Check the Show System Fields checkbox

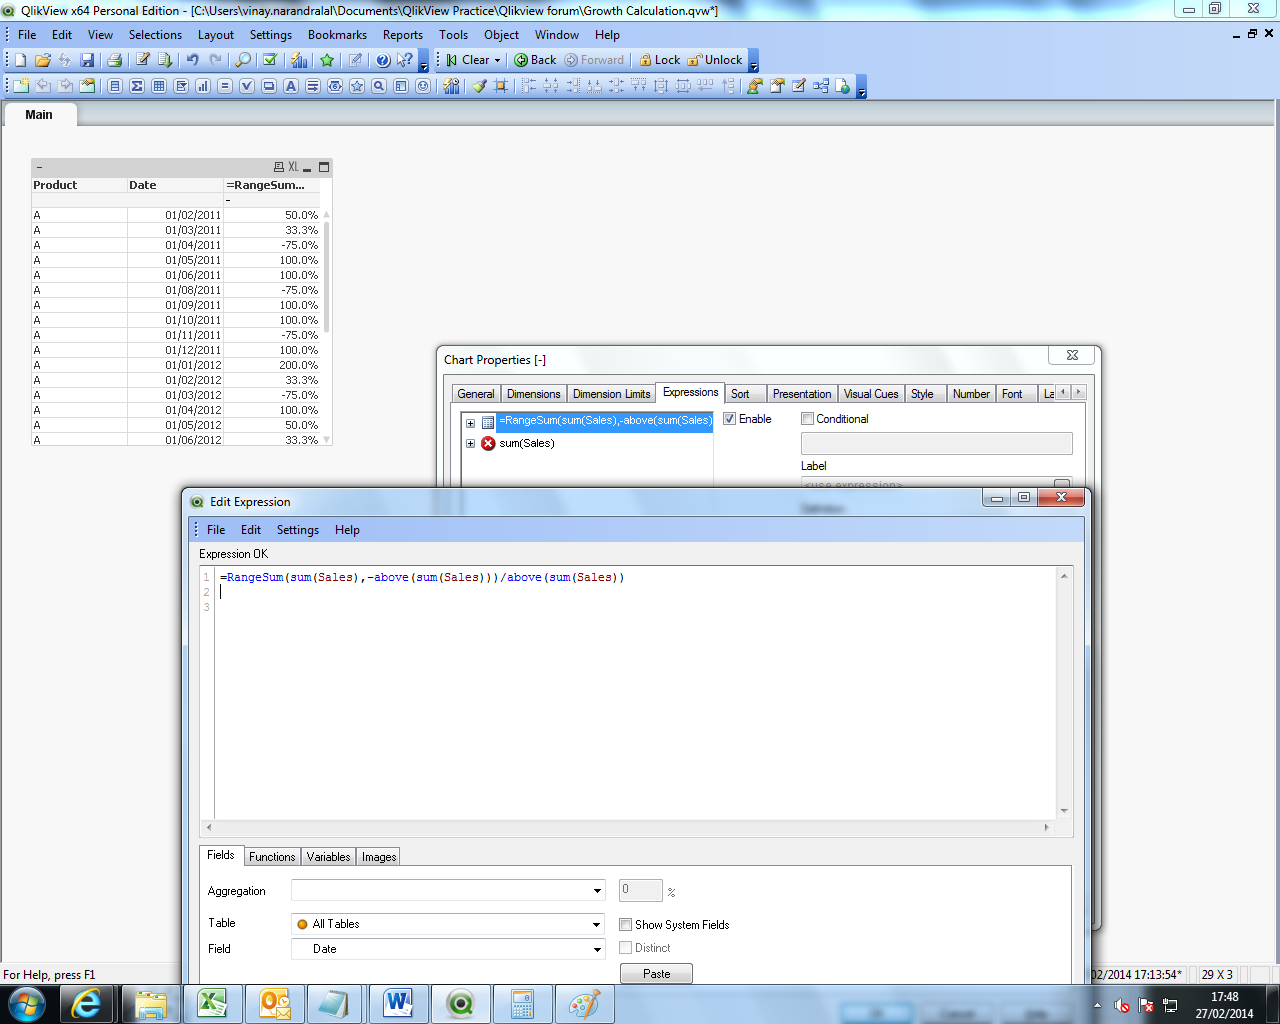click(626, 925)
